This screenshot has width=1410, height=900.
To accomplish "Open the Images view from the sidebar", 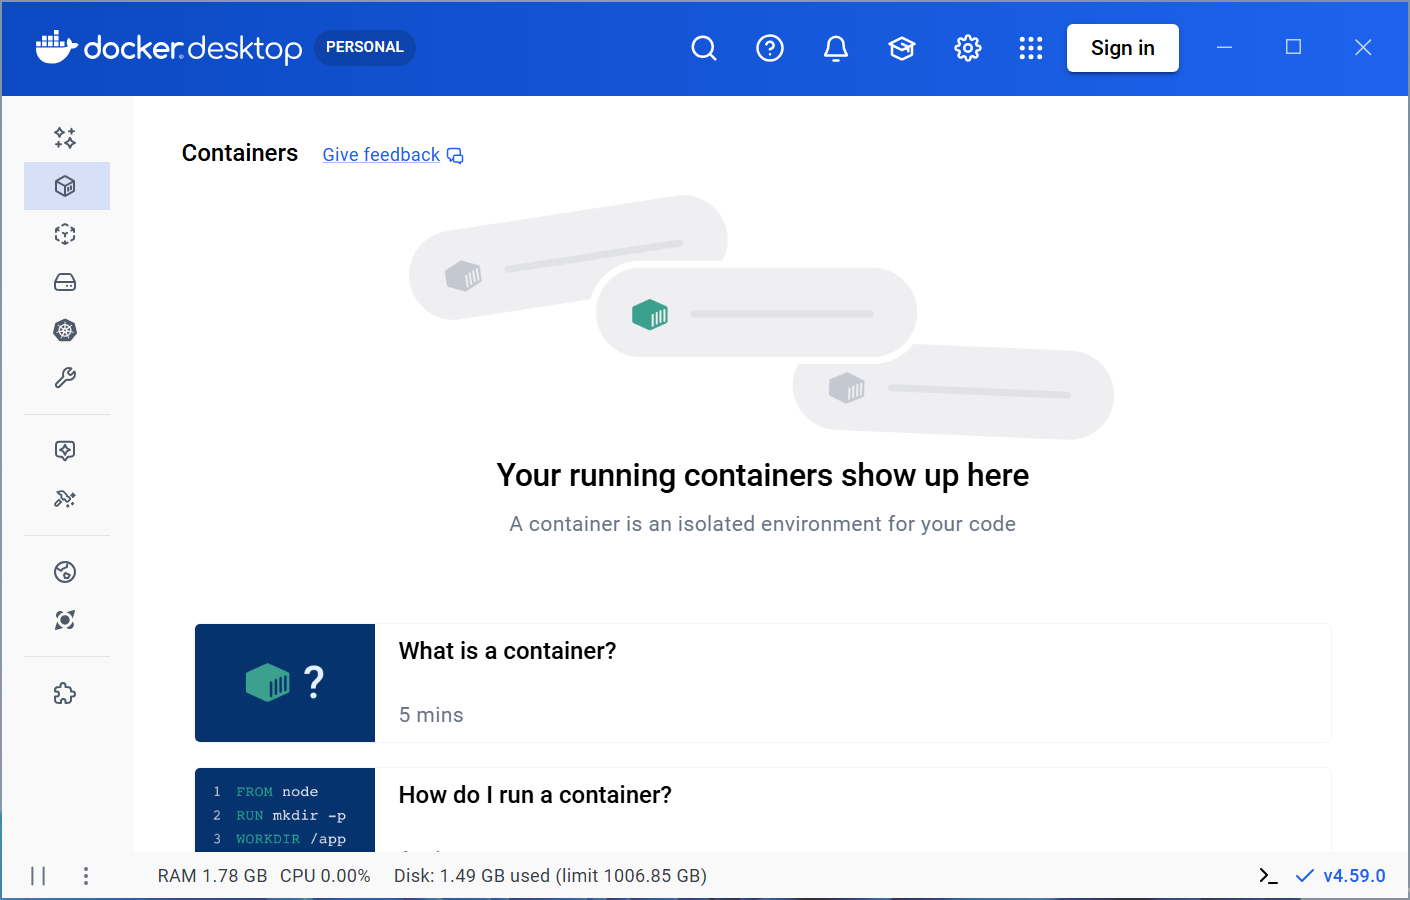I will click(65, 234).
